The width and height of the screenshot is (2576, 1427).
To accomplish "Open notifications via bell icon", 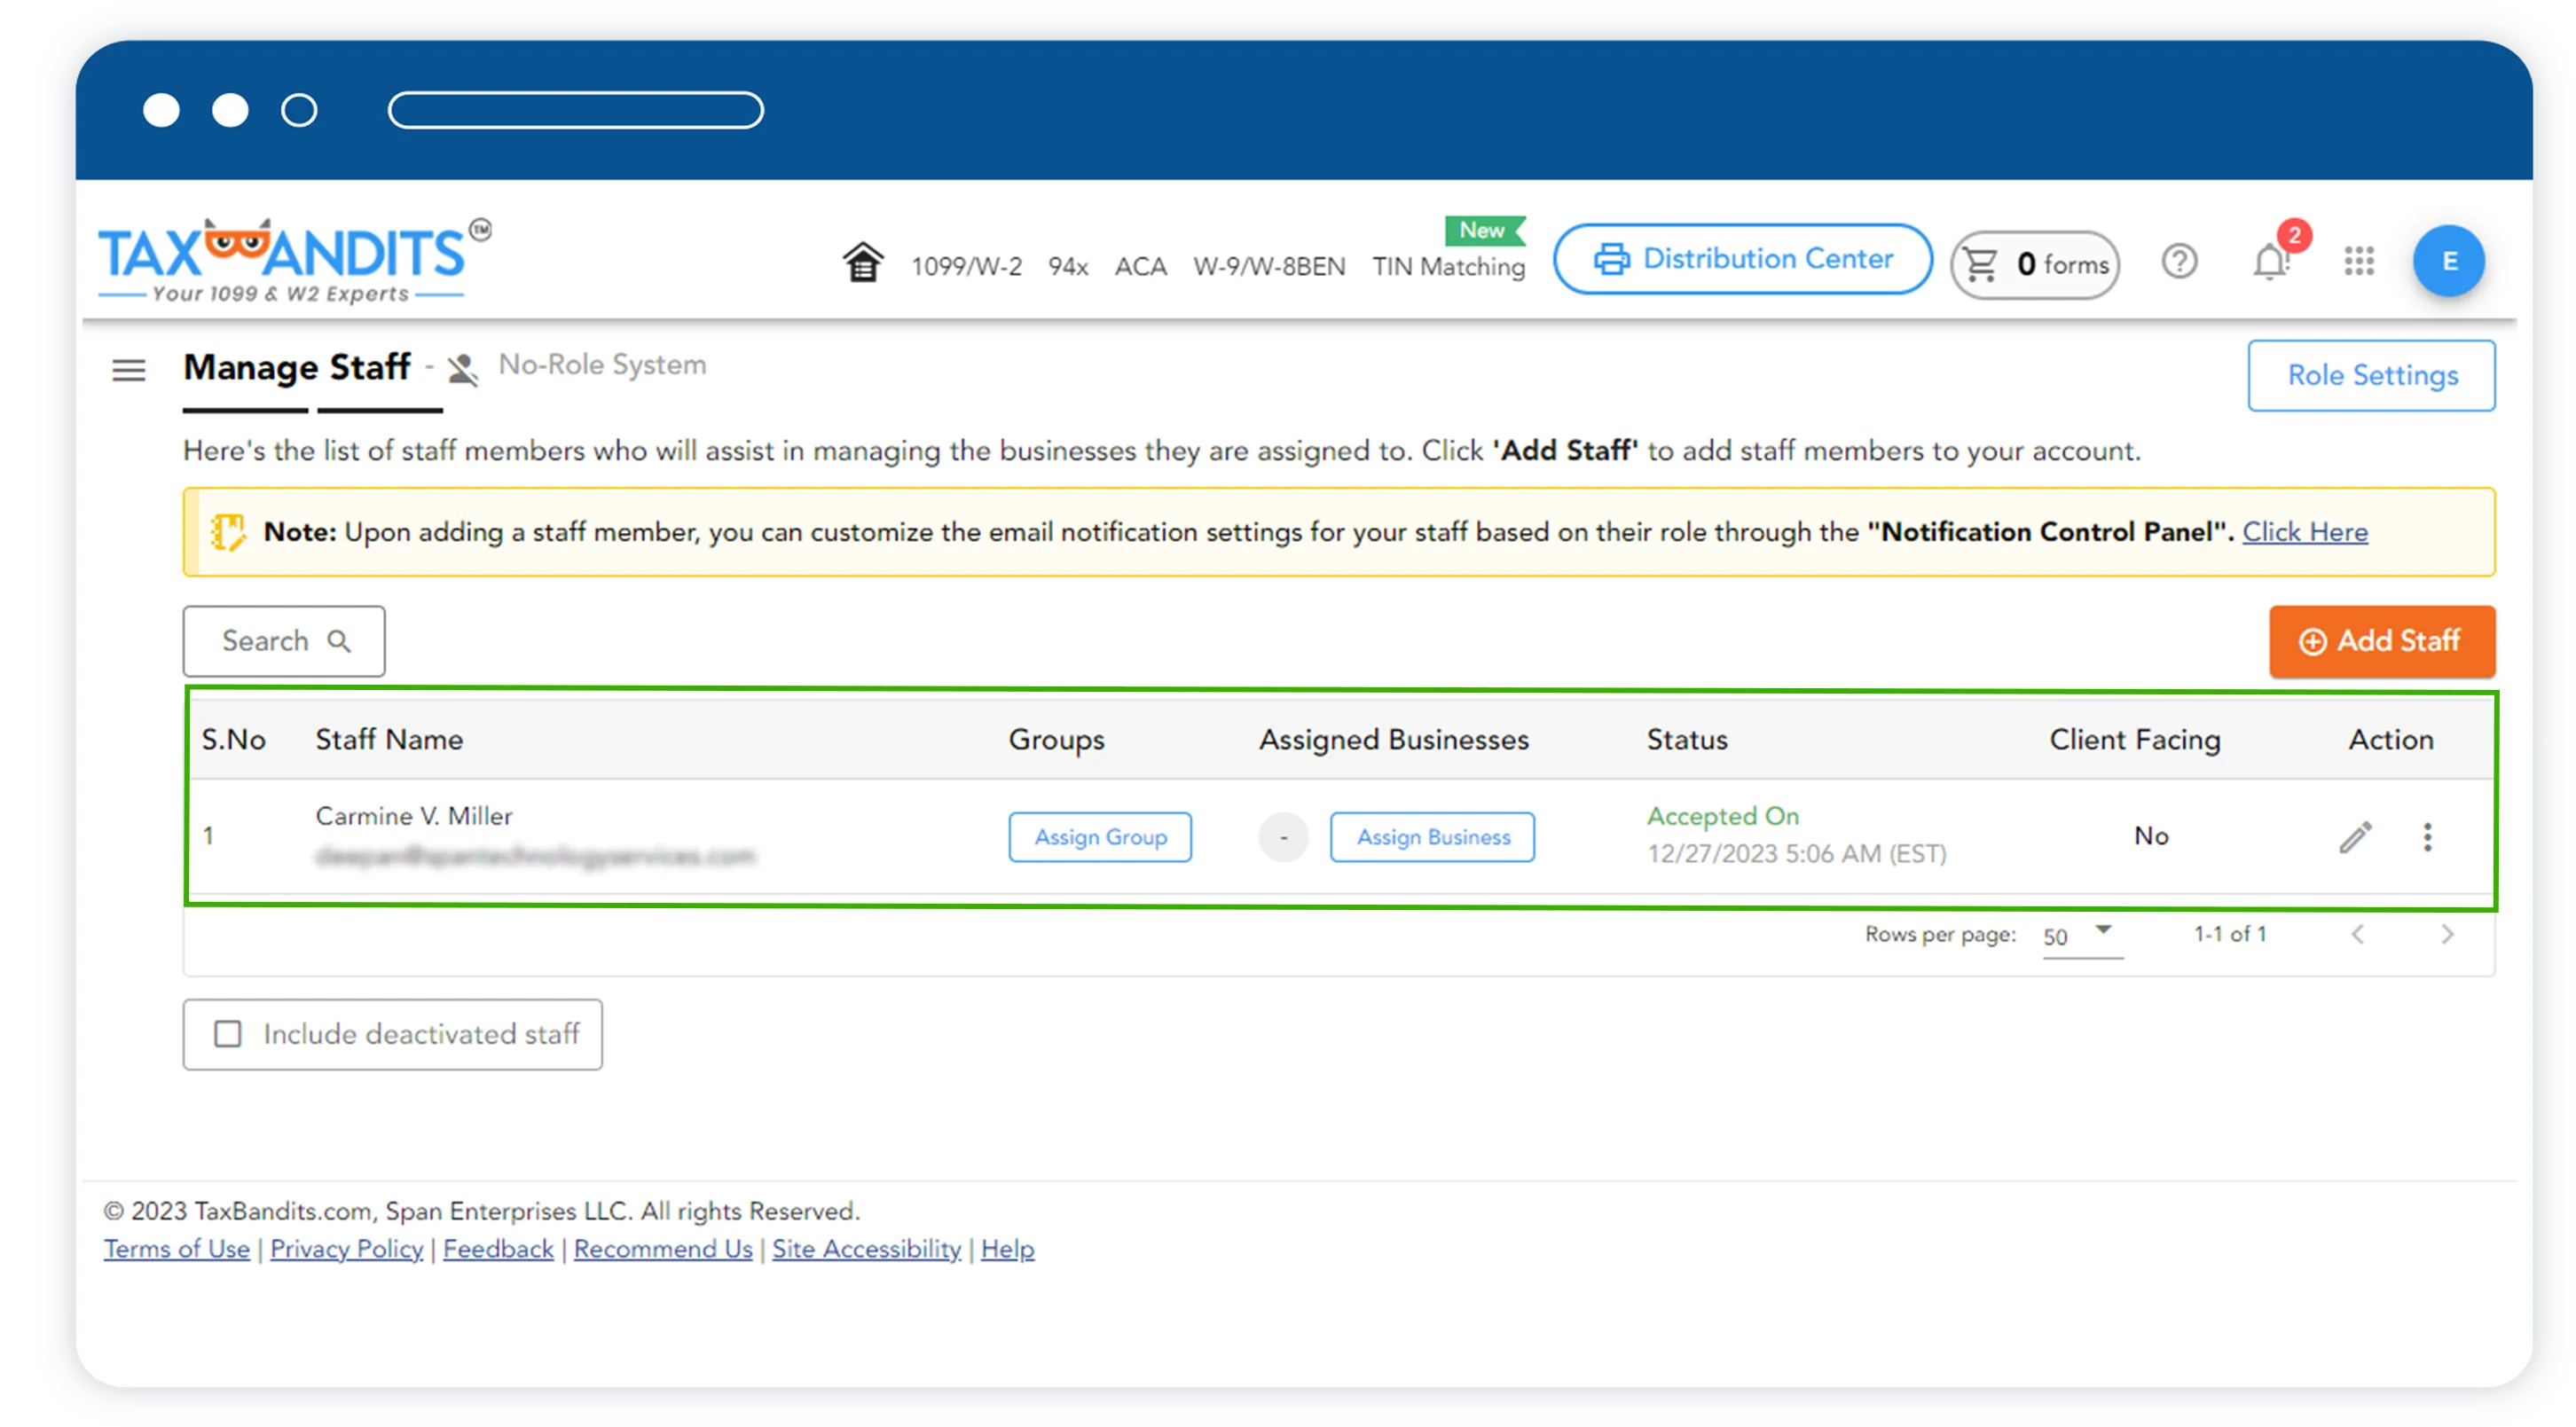I will point(2268,263).
